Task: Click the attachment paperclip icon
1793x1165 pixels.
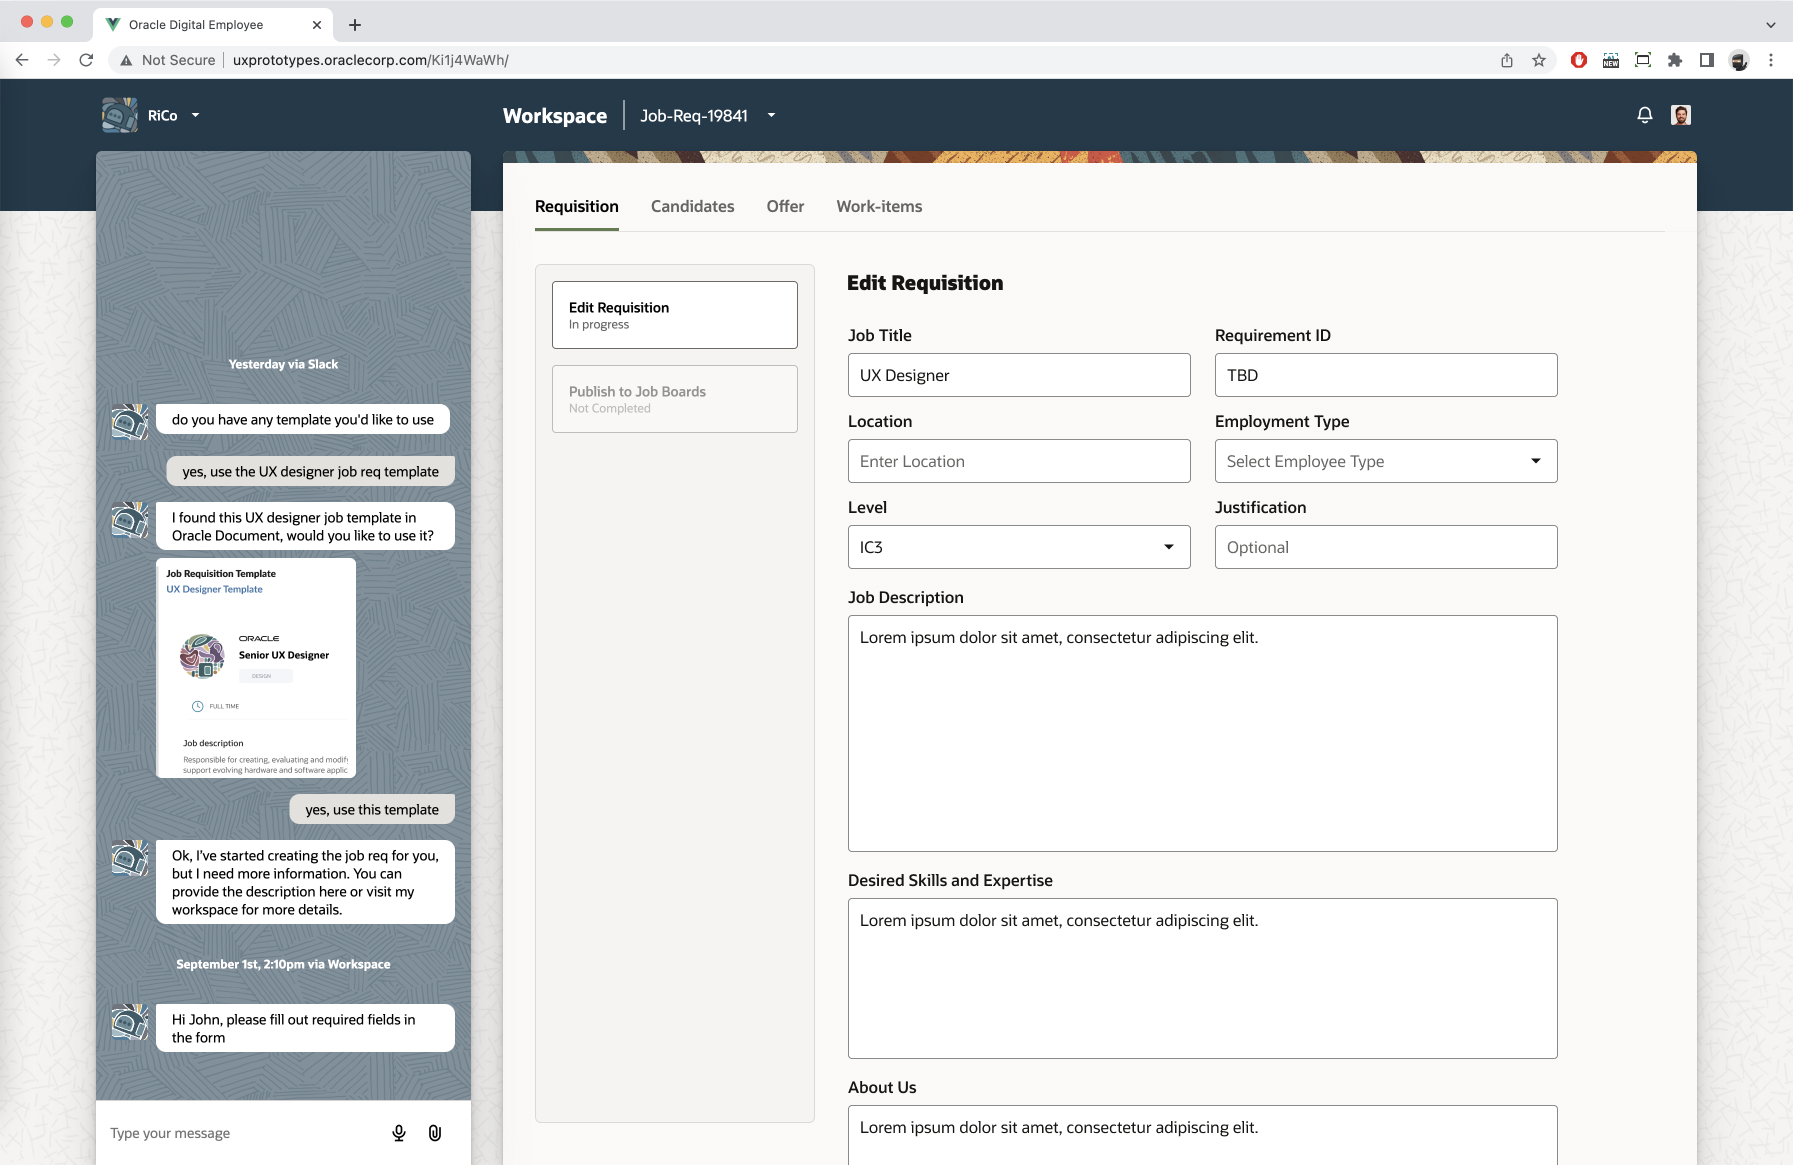Action: tap(435, 1133)
